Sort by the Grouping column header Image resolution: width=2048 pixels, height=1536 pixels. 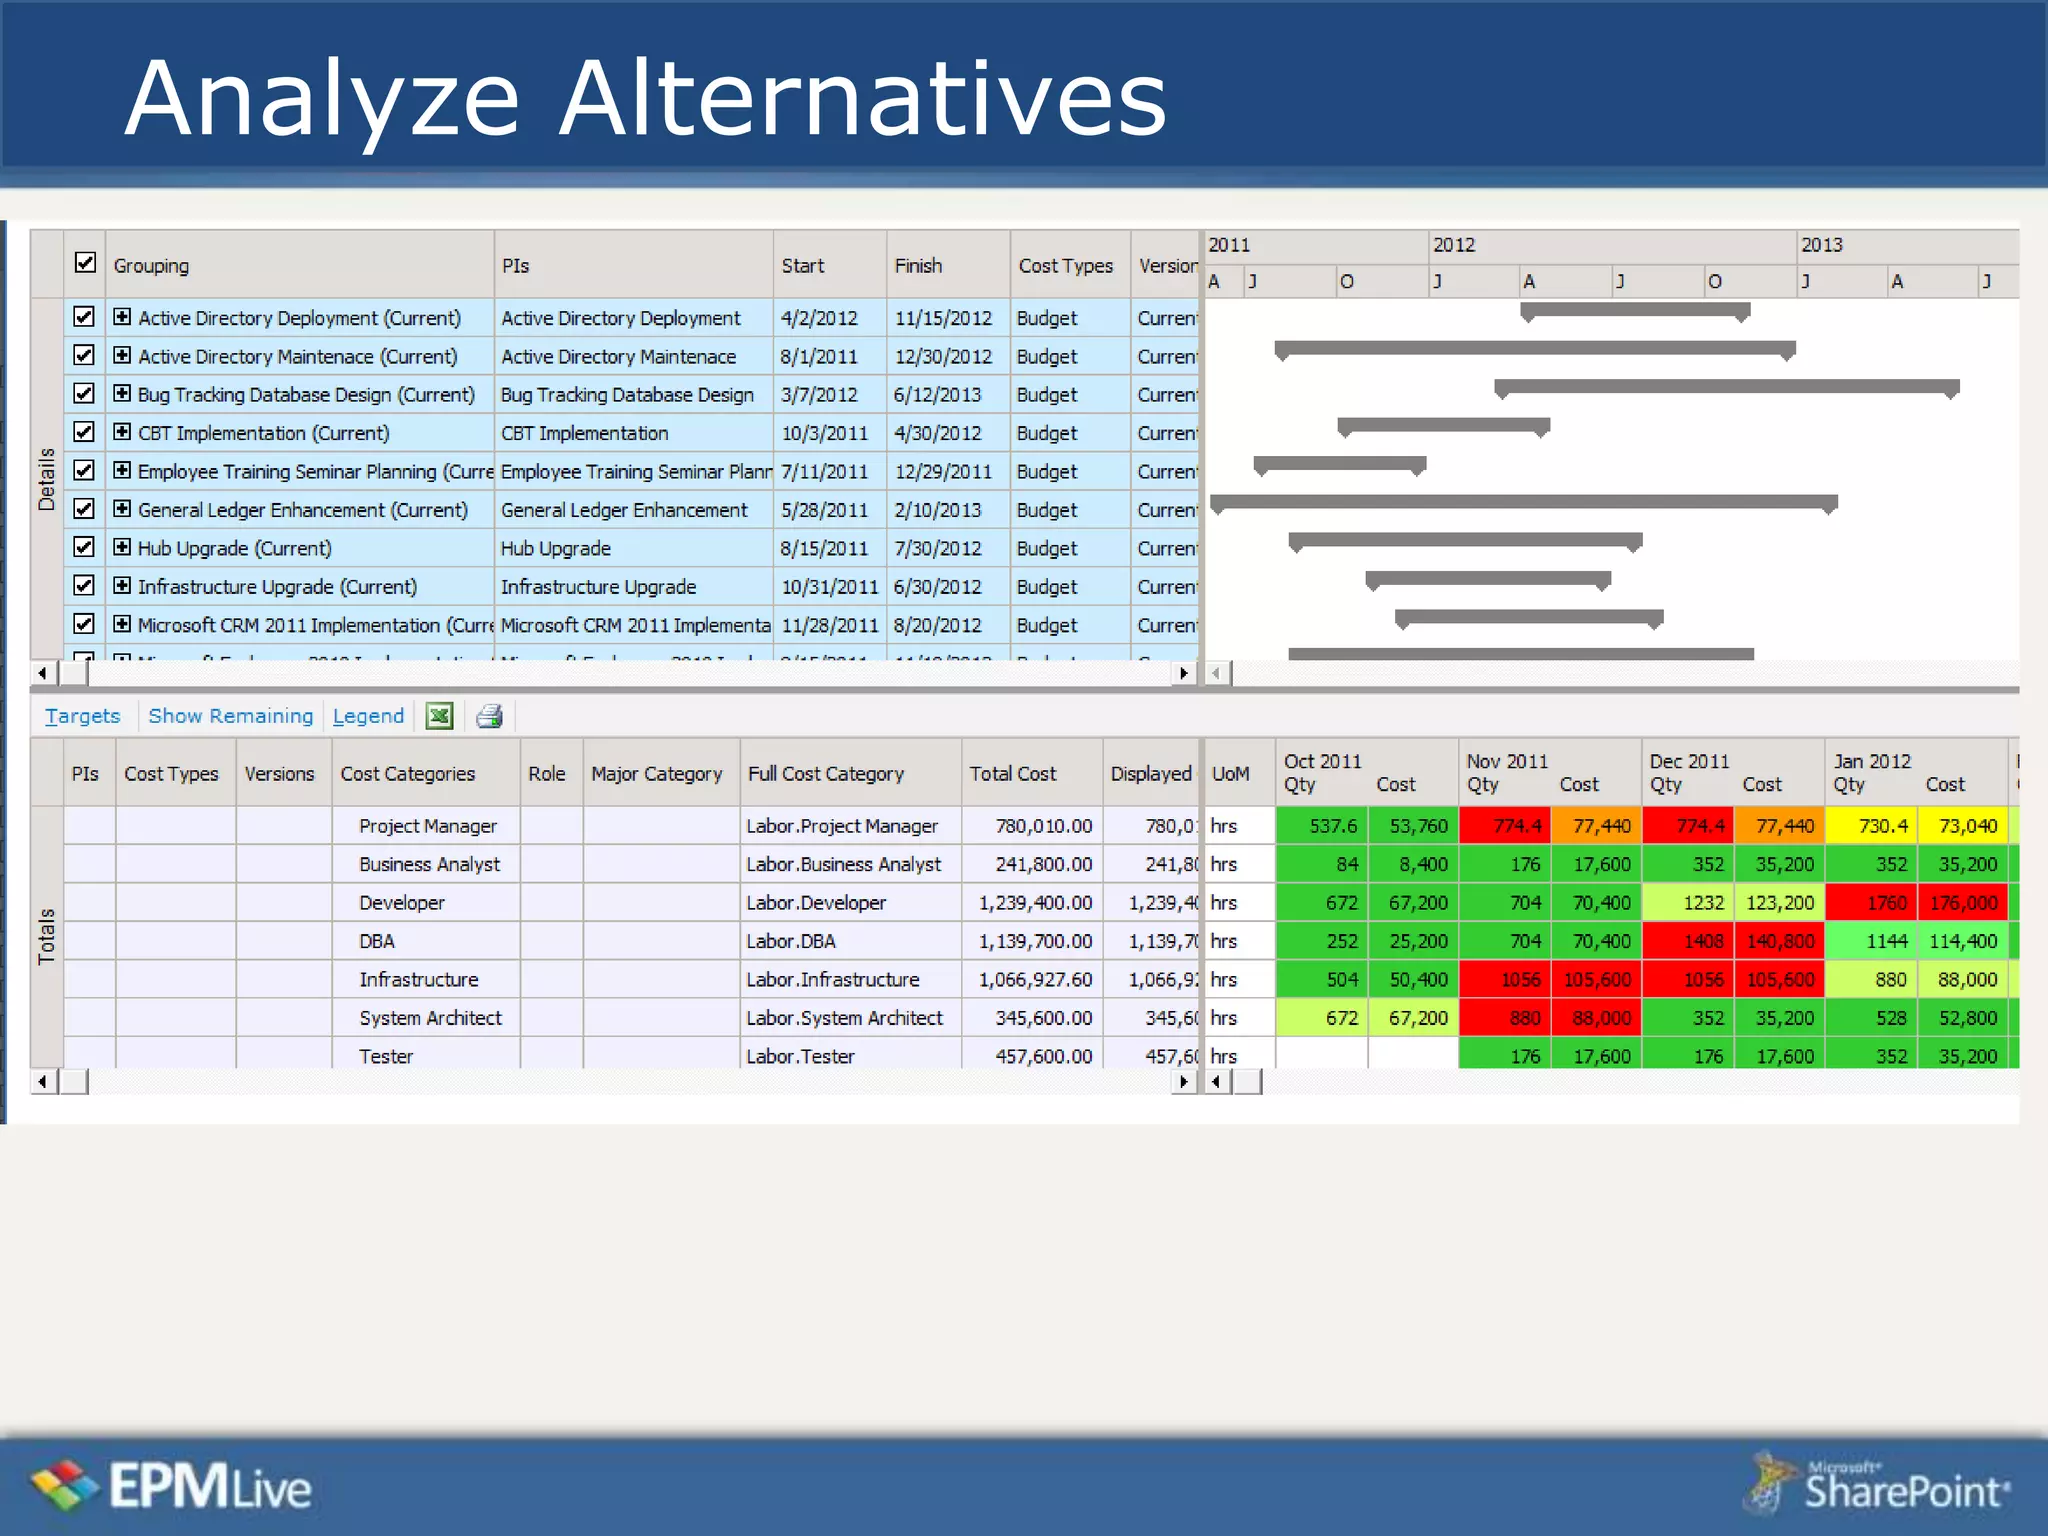coord(300,265)
